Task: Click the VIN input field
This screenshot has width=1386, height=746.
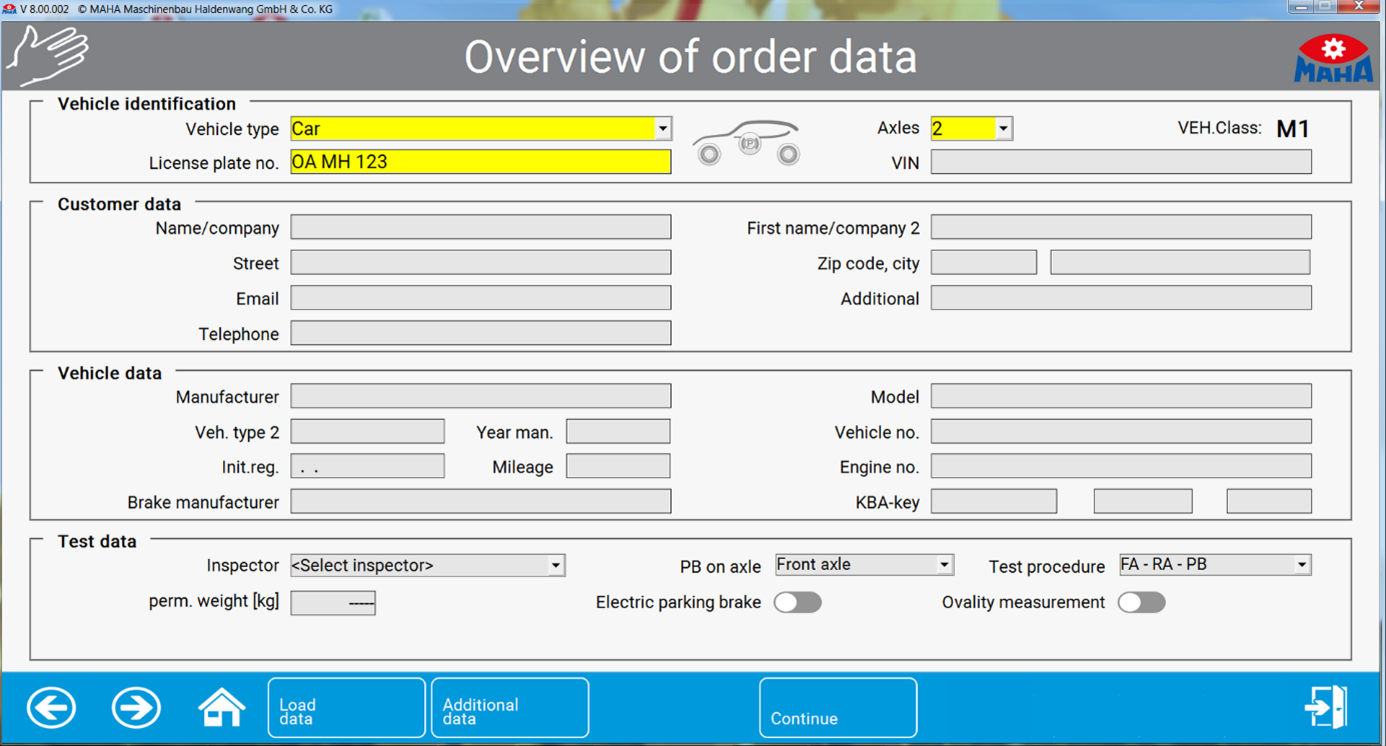Action: [x=1121, y=162]
